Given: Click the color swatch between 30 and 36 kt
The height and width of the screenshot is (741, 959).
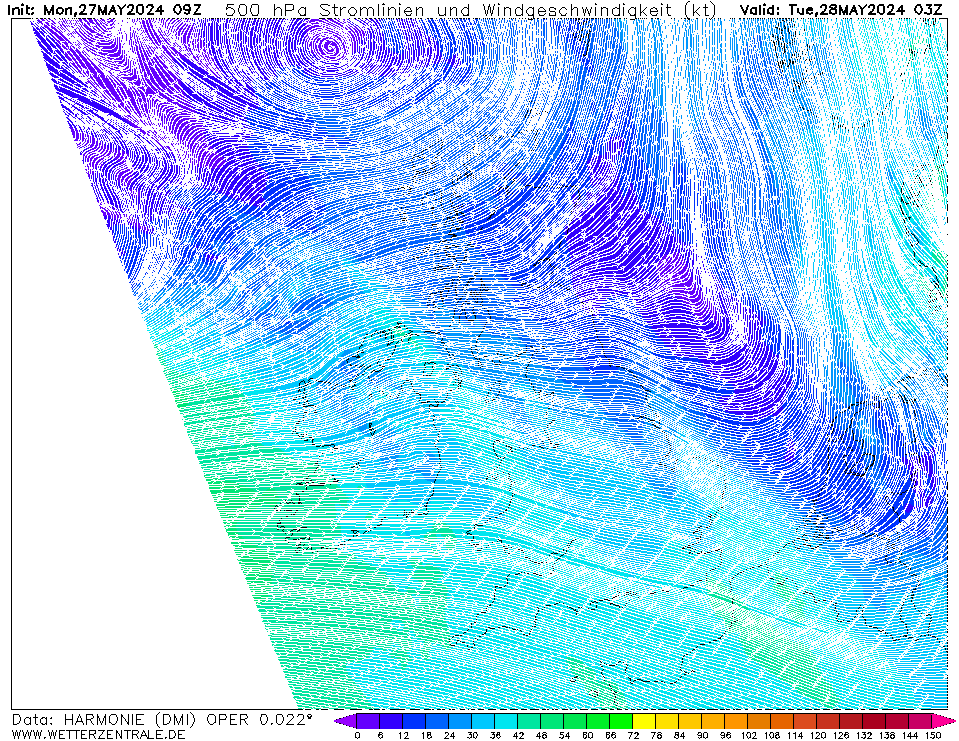Looking at the screenshot, I should pos(484,721).
